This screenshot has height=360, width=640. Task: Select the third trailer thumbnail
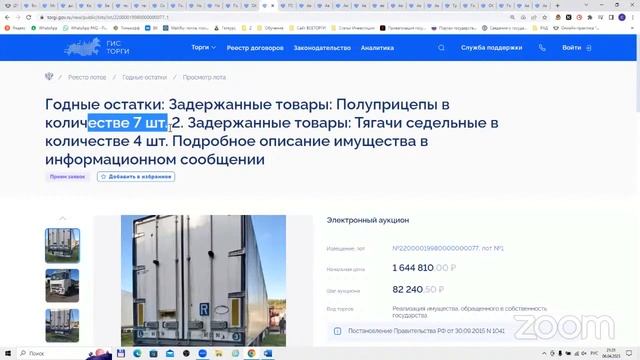(x=62, y=325)
